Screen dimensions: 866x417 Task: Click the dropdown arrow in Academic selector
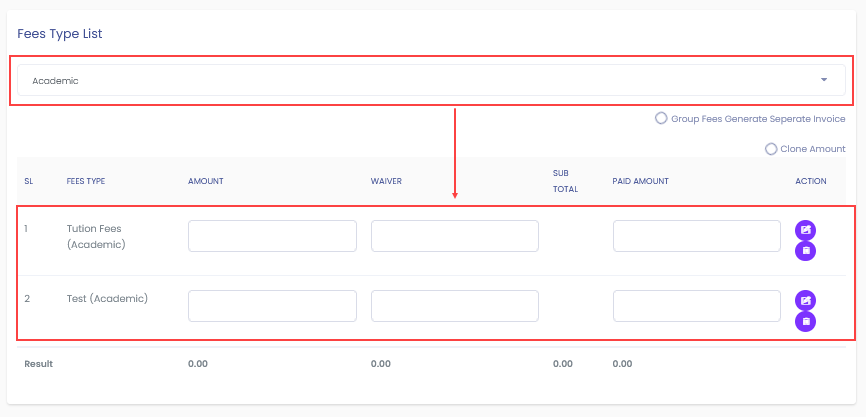click(x=824, y=80)
